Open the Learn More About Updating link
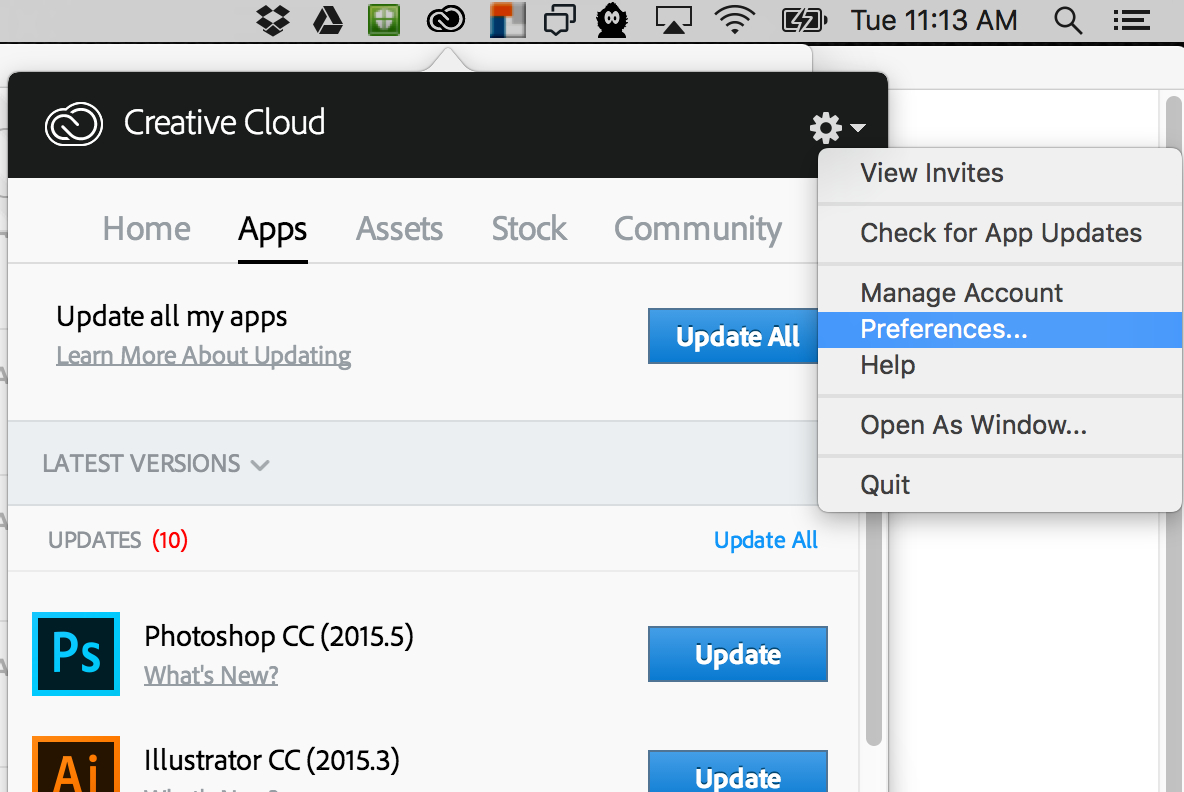Screen dimensions: 1184x792 203,356
